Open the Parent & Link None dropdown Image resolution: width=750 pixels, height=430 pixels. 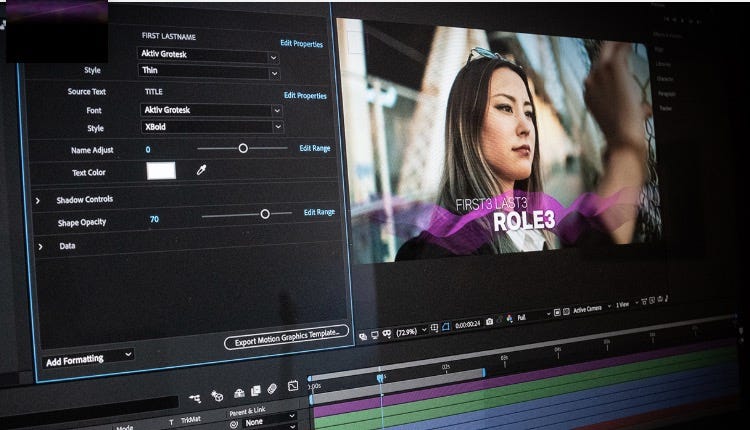pos(269,421)
